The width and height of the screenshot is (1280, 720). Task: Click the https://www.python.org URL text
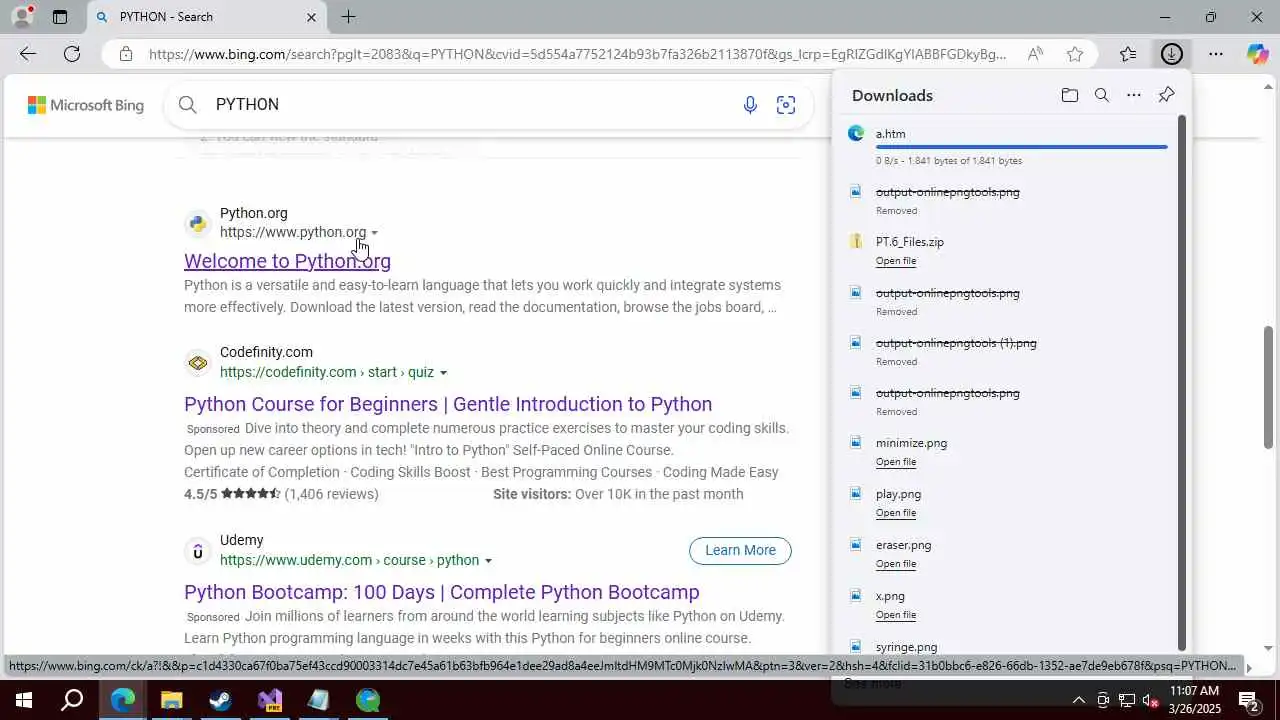pyautogui.click(x=293, y=232)
